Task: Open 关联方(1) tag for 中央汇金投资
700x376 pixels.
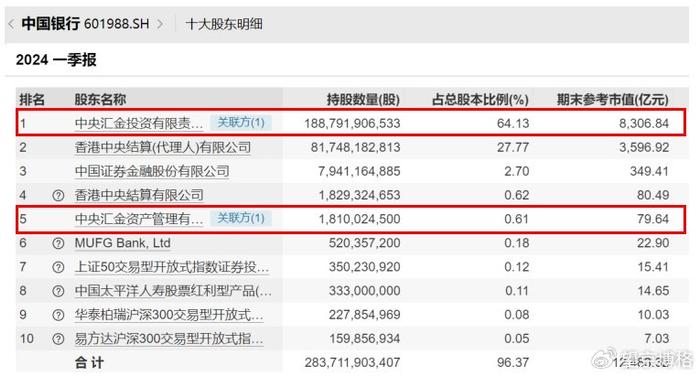Action: click(241, 122)
